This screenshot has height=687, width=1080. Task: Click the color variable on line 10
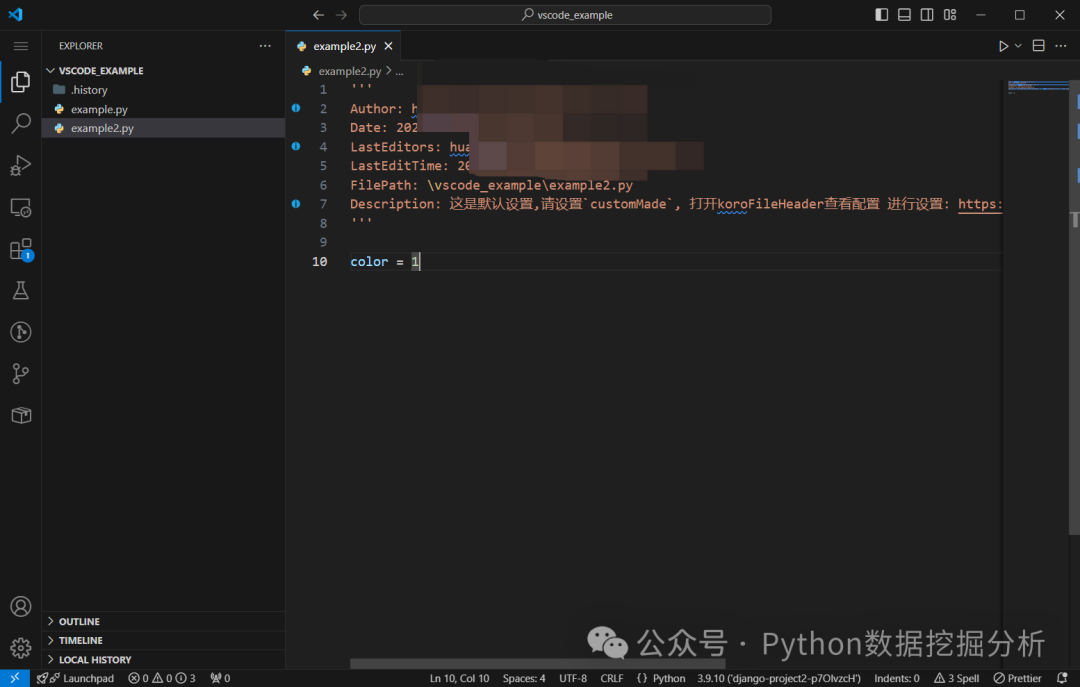[369, 262]
